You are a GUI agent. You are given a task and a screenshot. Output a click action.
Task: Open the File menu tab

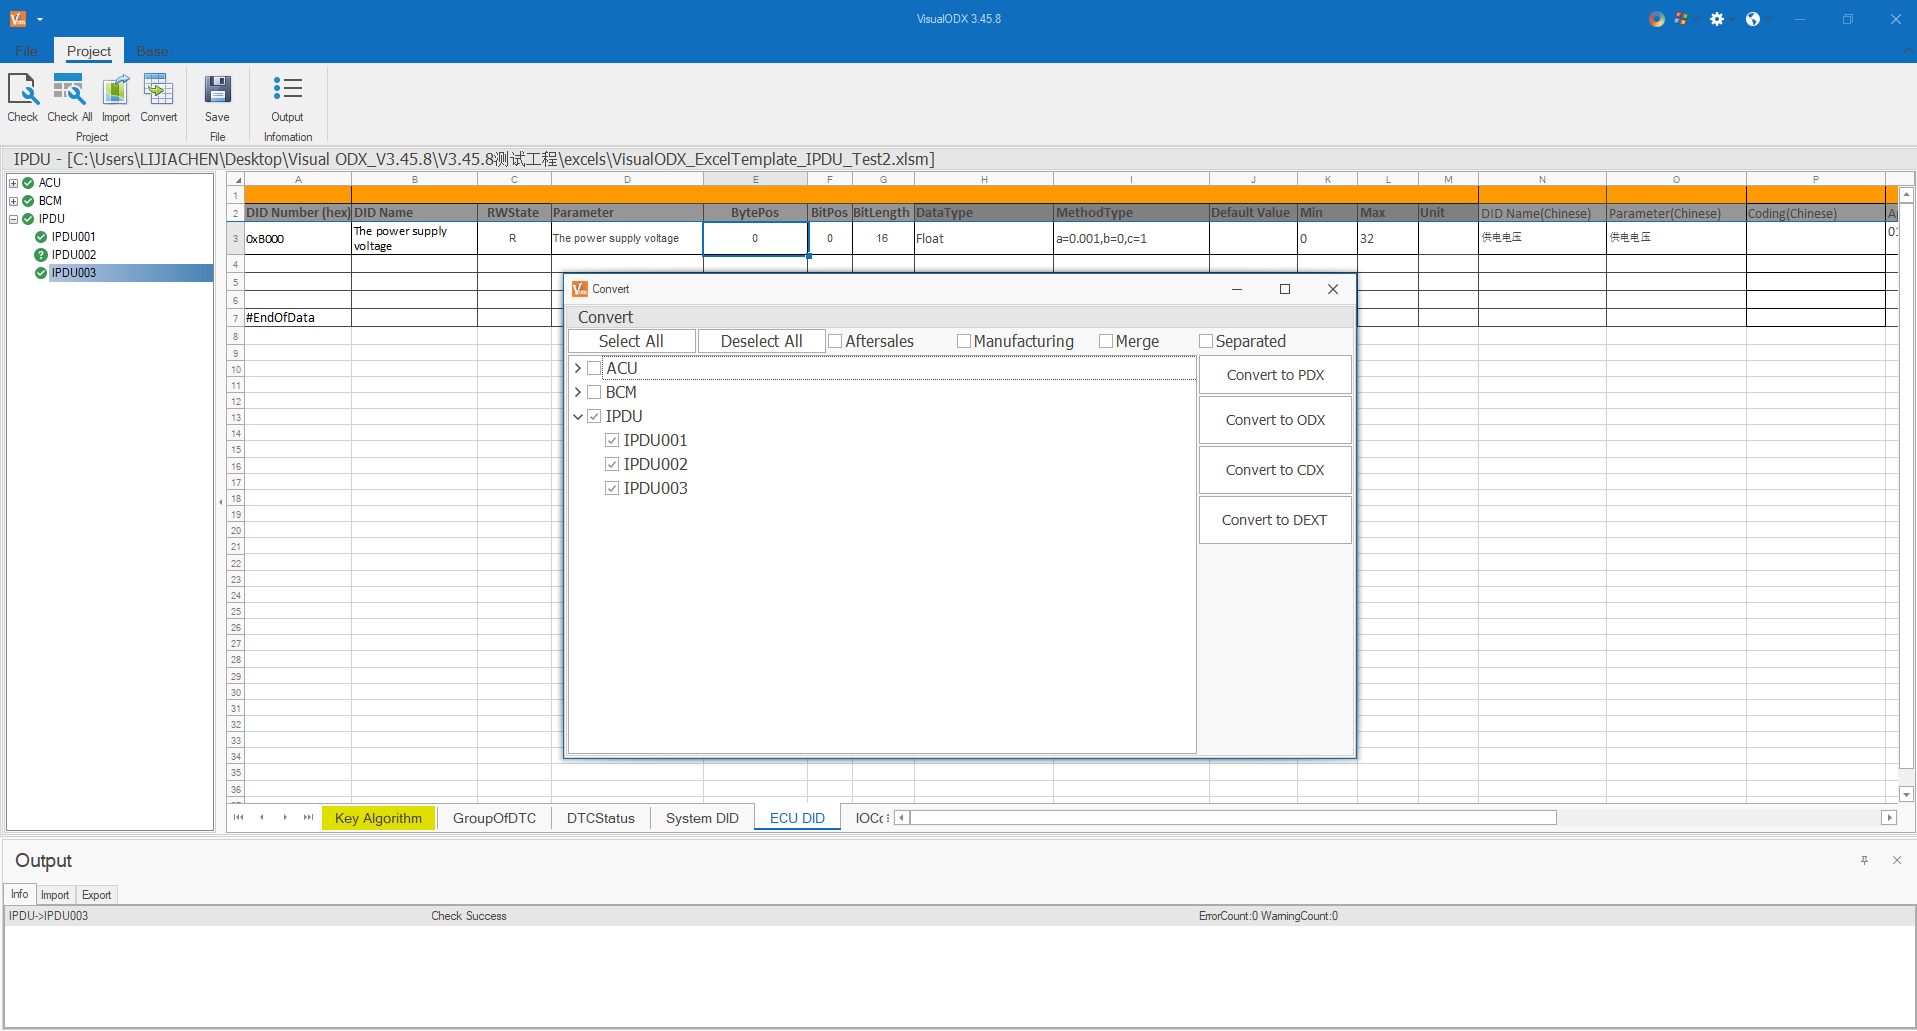click(27, 51)
